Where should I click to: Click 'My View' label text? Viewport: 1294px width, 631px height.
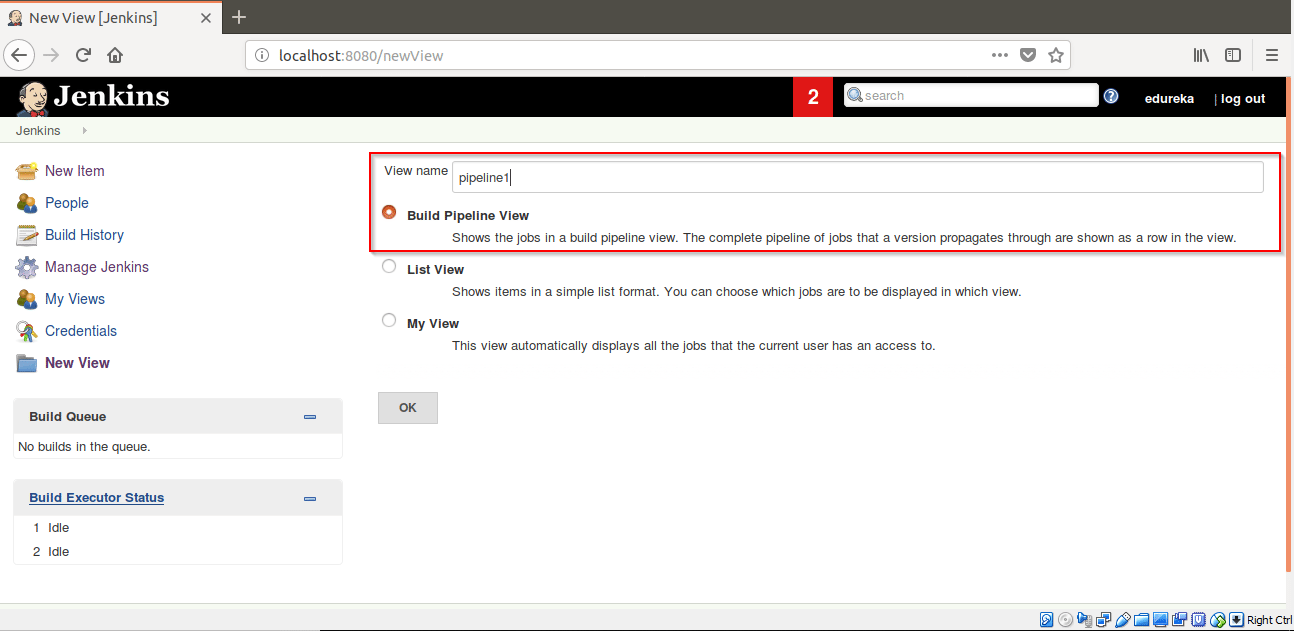coord(433,323)
